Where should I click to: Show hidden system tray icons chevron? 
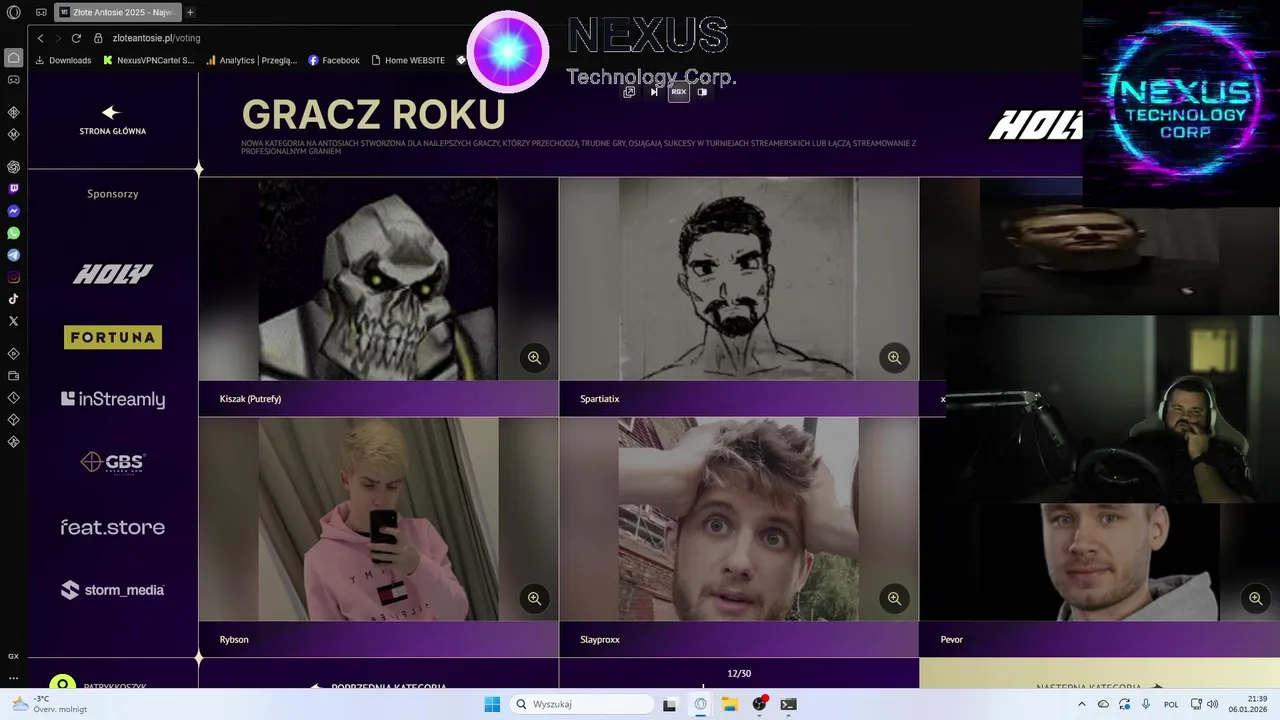click(x=1081, y=704)
